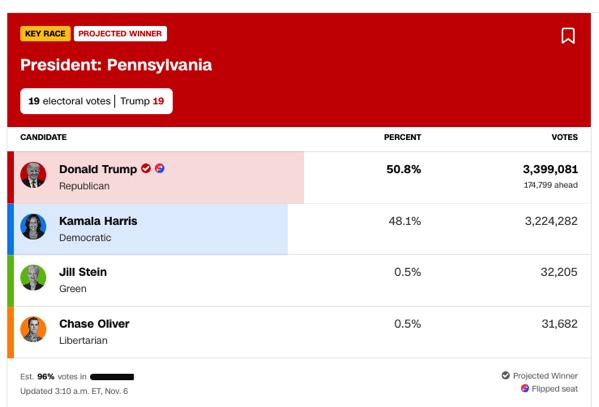Click the CANDIDATE column header
This screenshot has width=599, height=407.
click(x=44, y=137)
